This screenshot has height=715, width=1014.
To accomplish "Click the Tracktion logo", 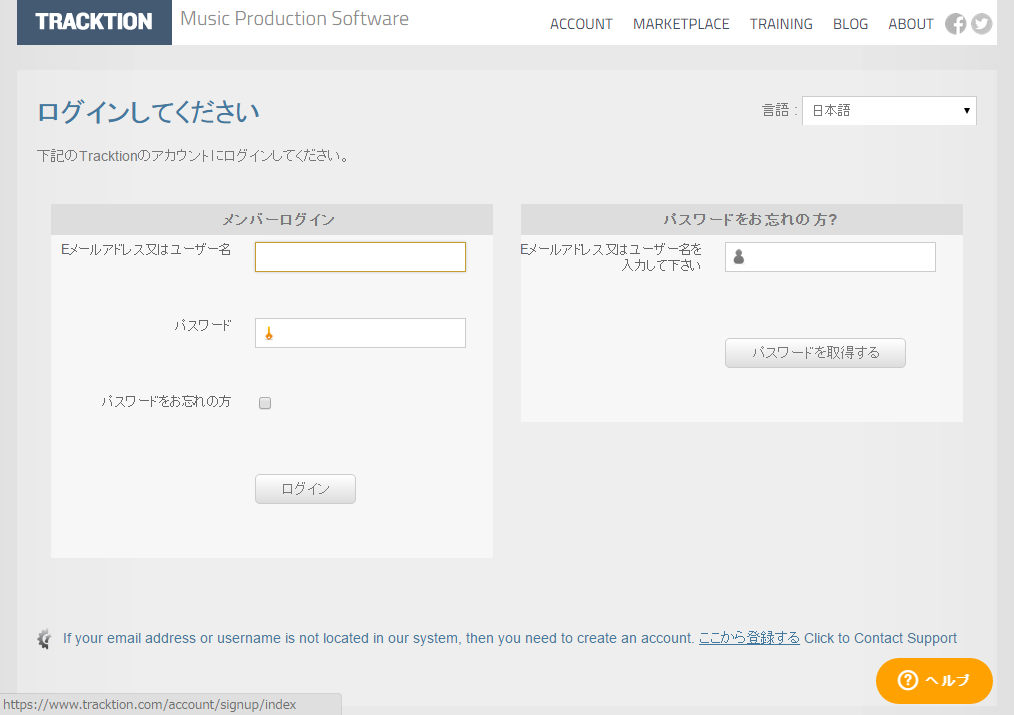I will click(94, 22).
